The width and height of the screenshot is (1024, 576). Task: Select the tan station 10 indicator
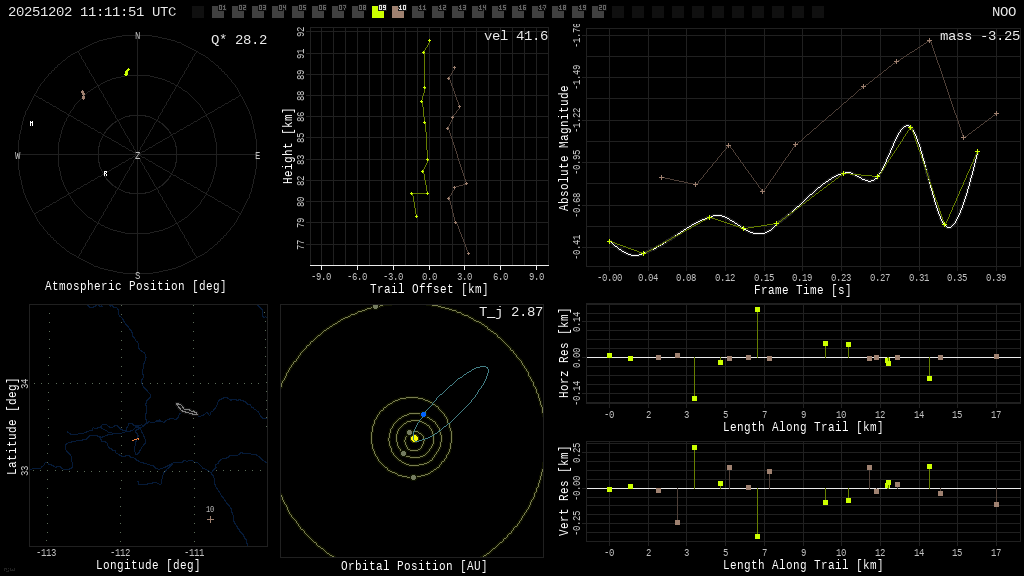[x=398, y=12]
